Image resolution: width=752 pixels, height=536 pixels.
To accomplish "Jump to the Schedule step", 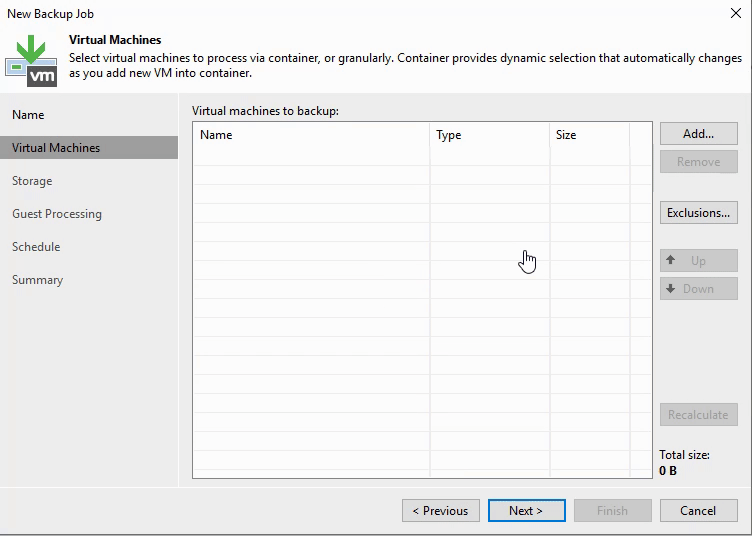I will [36, 247].
